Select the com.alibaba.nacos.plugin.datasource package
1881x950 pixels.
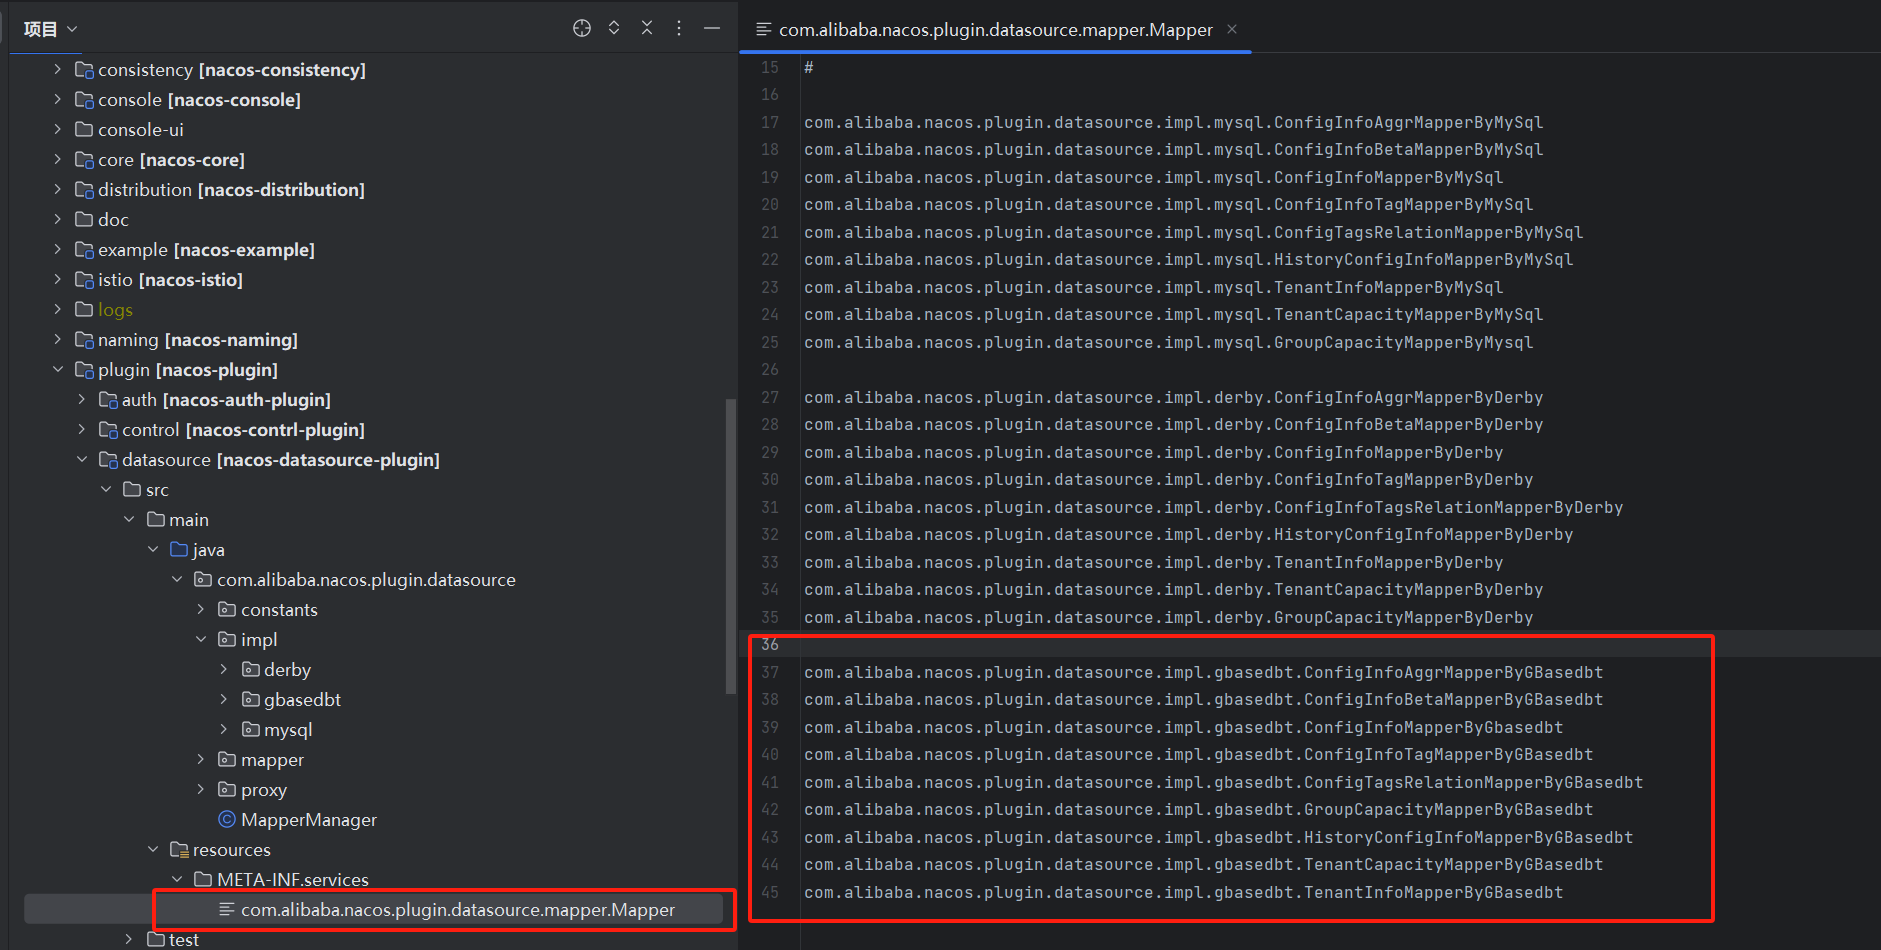click(x=366, y=579)
